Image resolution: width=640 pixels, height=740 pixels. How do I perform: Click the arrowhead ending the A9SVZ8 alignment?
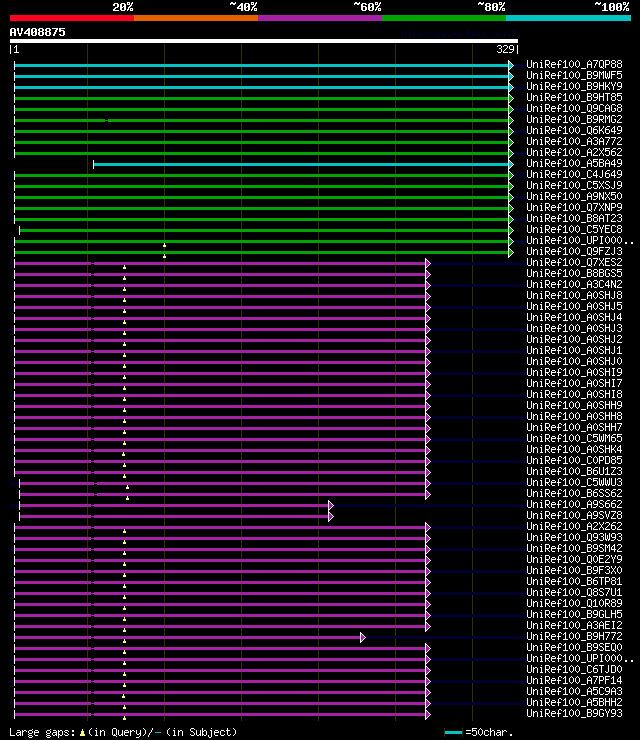331,516
